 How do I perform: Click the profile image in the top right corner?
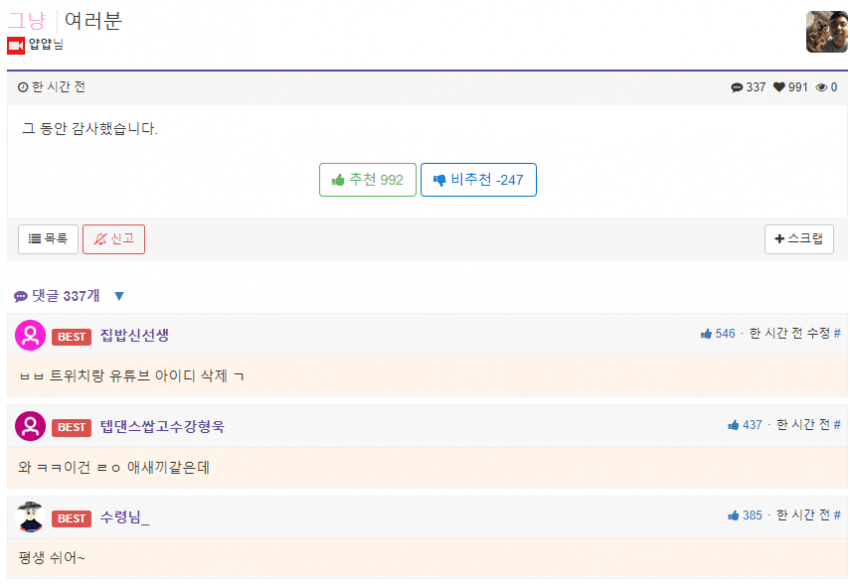pyautogui.click(x=826, y=31)
